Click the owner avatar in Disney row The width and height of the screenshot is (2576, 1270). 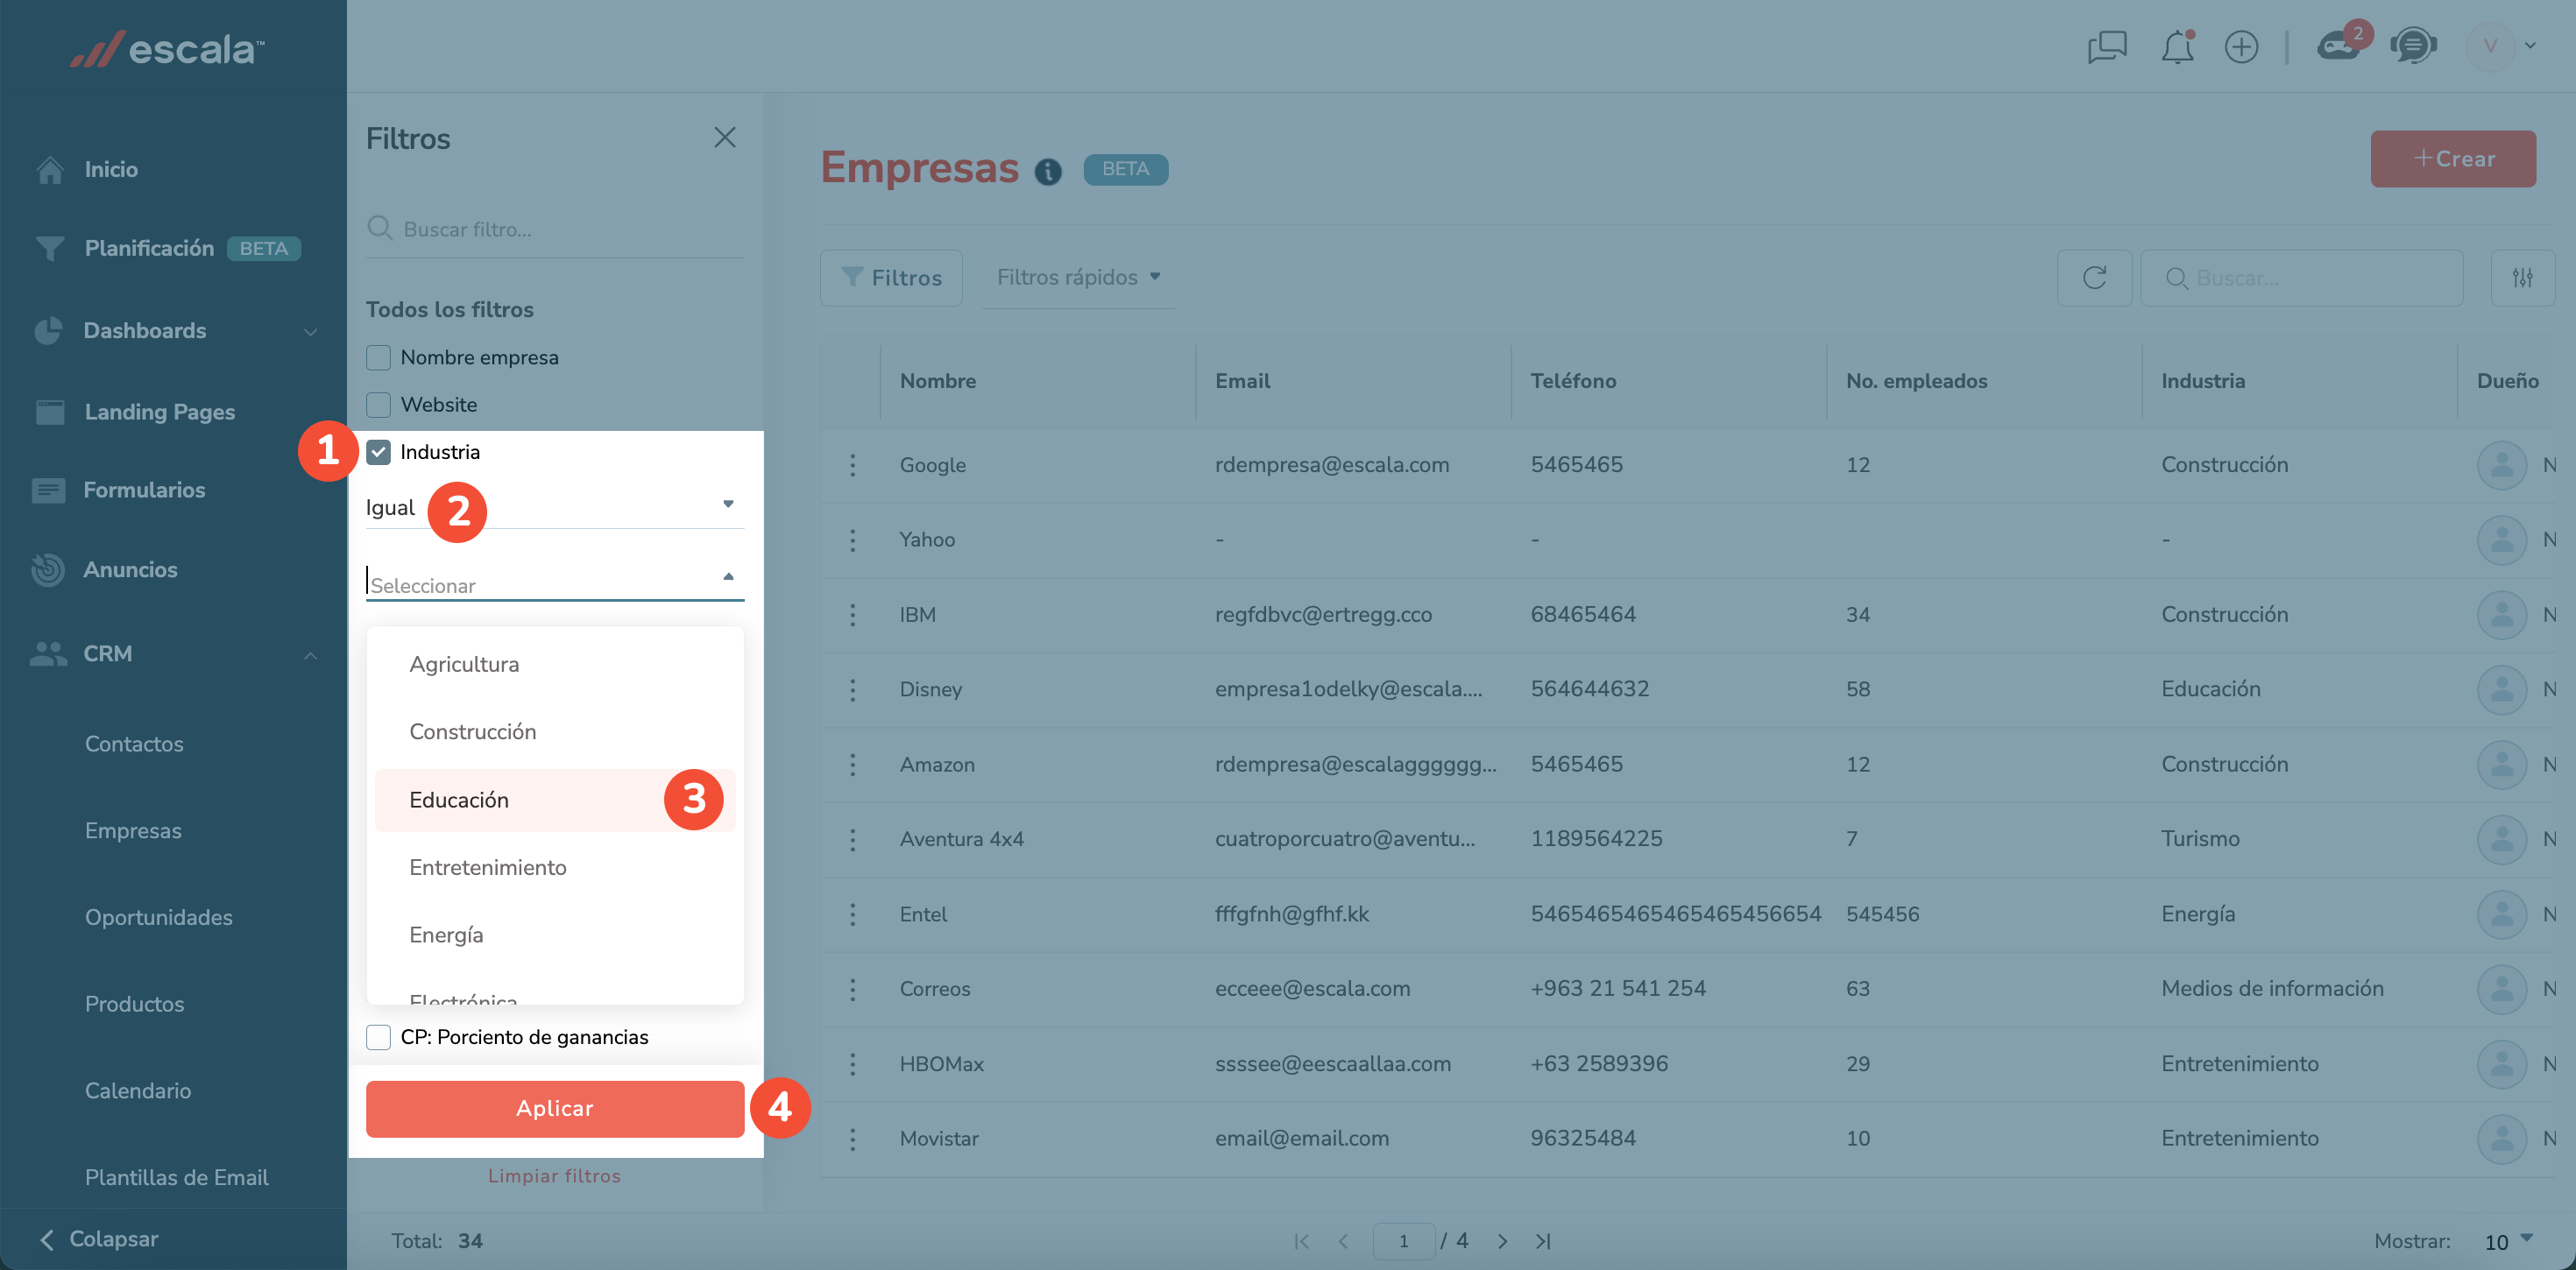[x=2501, y=689]
